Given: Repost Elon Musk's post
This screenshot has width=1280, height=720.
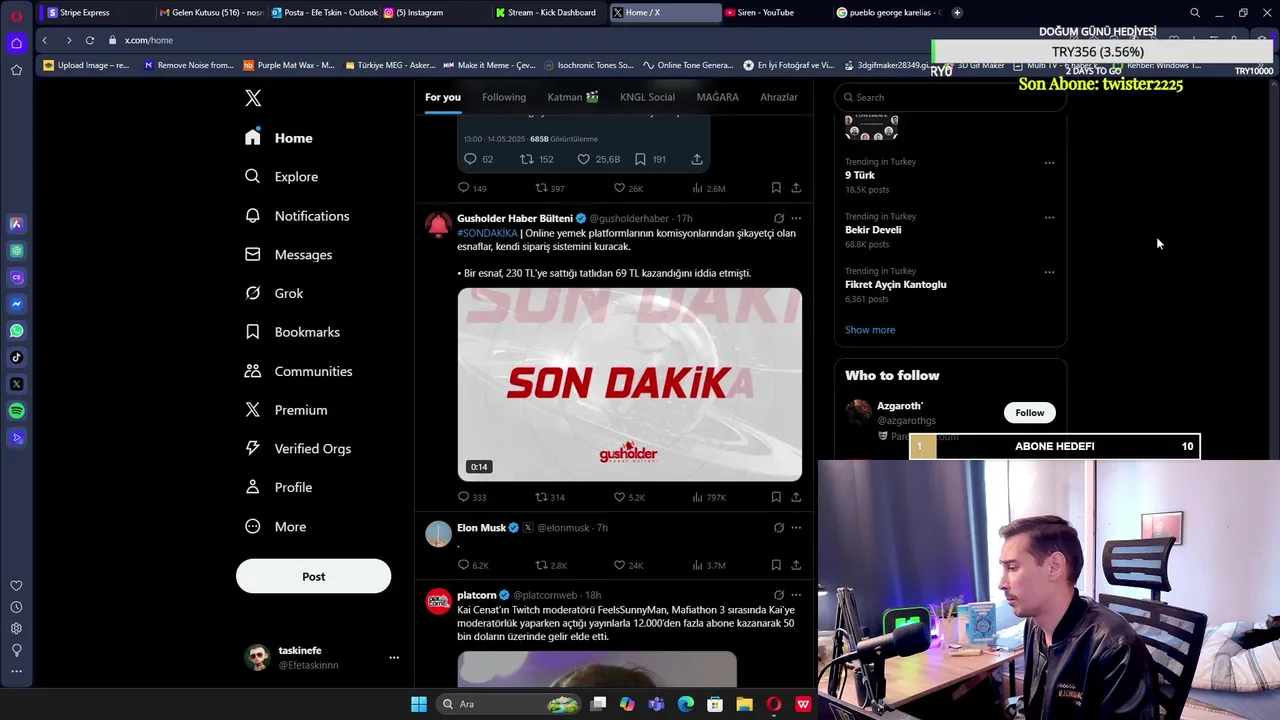Looking at the screenshot, I should point(551,565).
